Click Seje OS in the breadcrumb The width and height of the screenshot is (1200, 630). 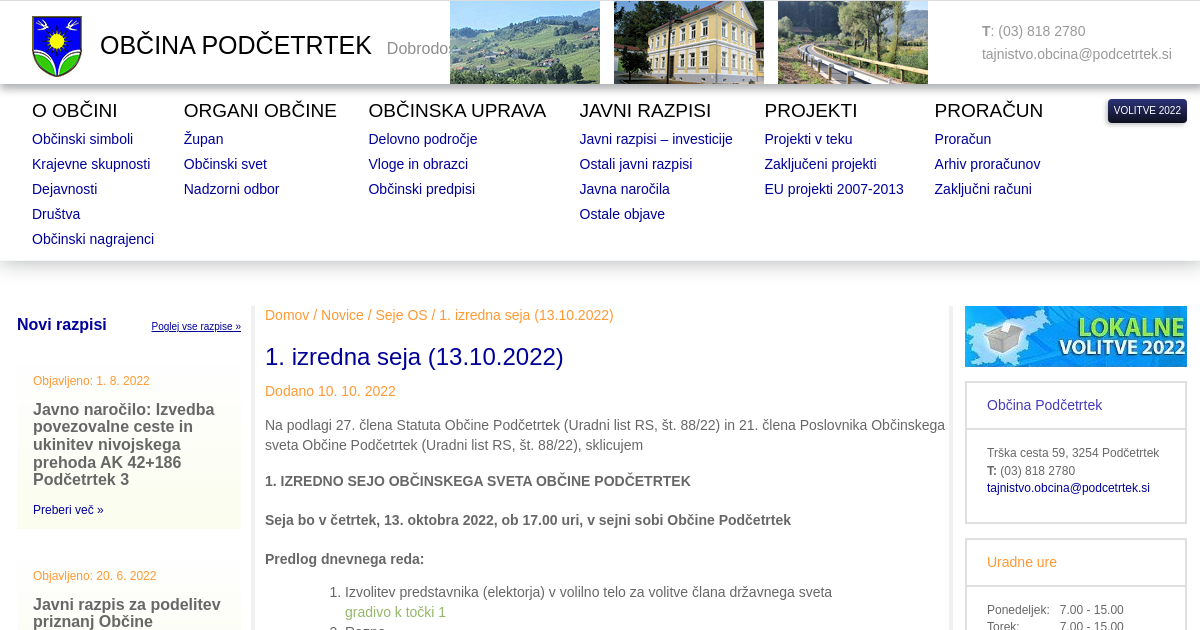[x=401, y=315]
